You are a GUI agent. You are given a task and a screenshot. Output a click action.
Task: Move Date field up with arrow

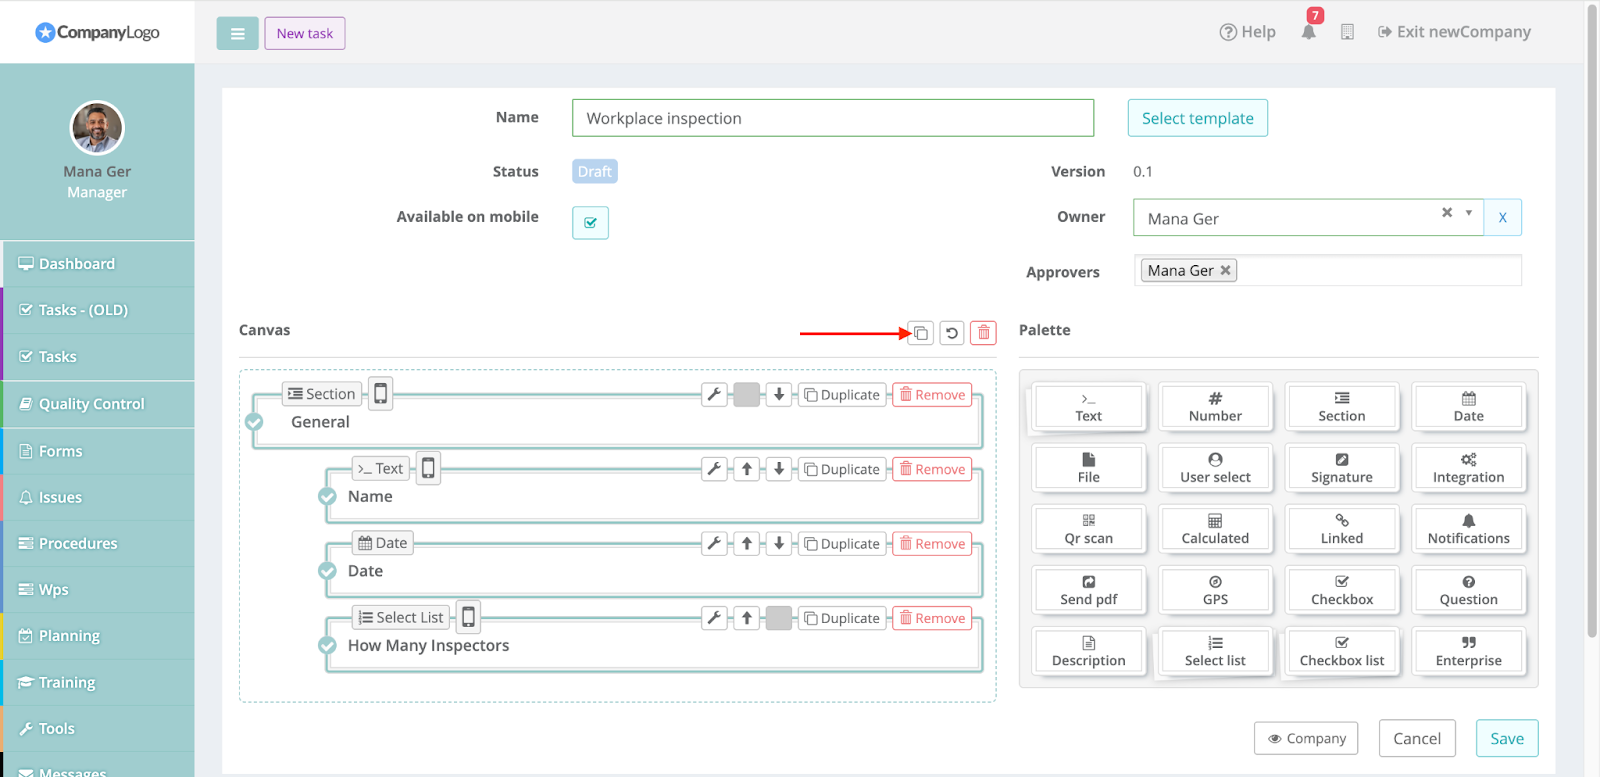(x=747, y=543)
